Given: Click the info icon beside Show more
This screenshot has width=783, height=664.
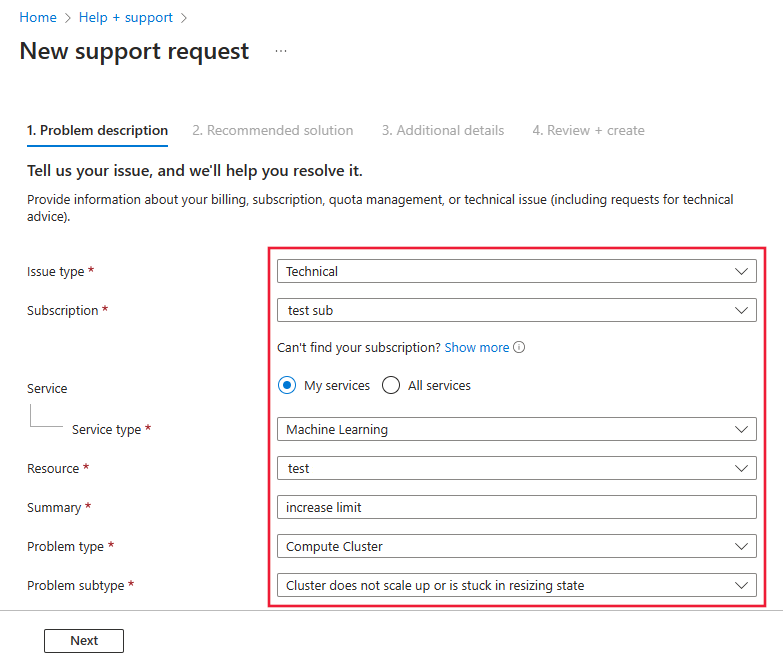Looking at the screenshot, I should click(520, 348).
